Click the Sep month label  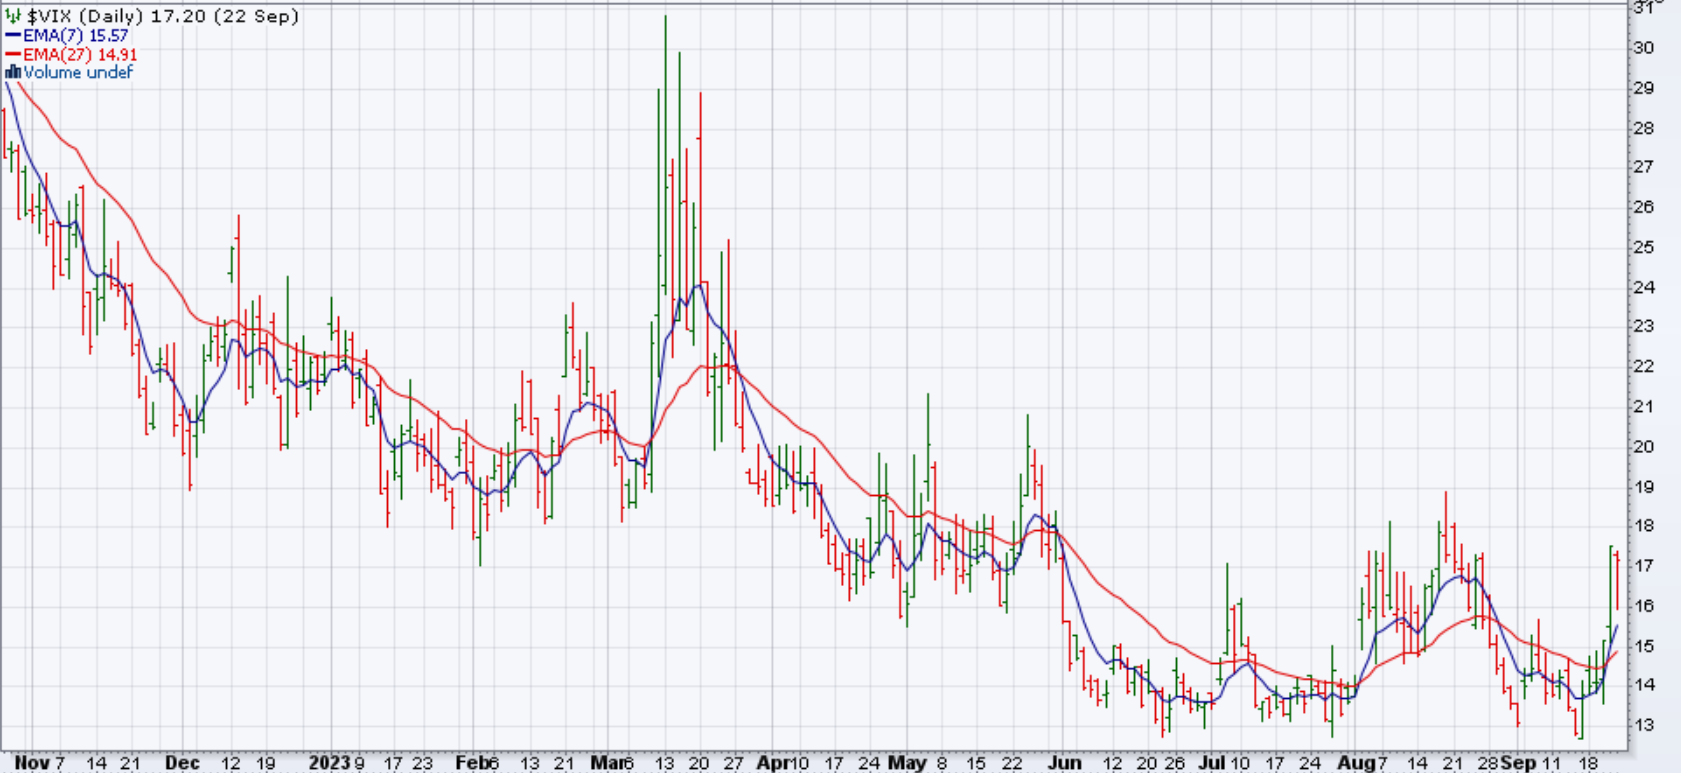click(x=1518, y=763)
